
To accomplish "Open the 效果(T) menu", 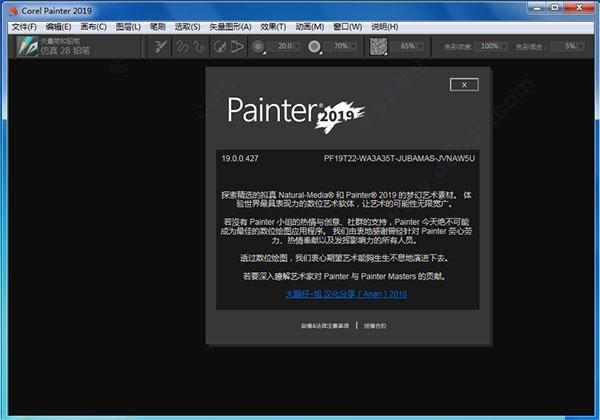I will (x=273, y=27).
